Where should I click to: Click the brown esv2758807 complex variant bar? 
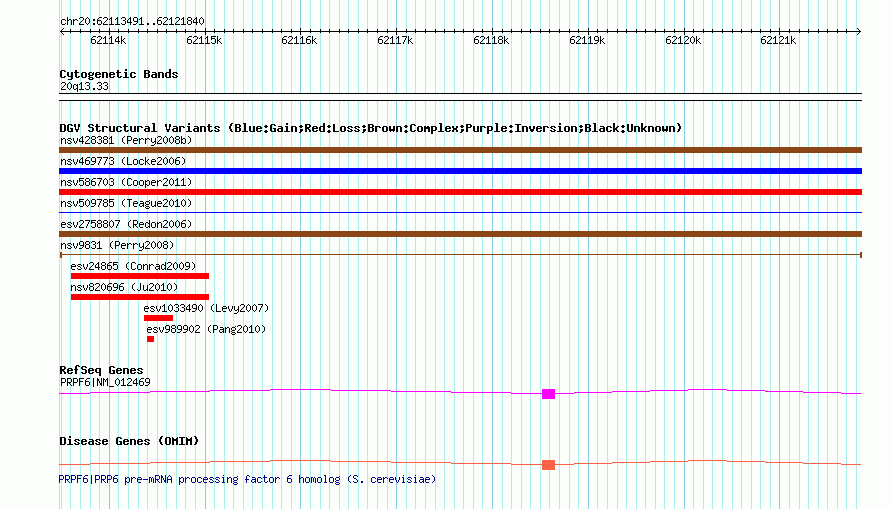tap(460, 234)
